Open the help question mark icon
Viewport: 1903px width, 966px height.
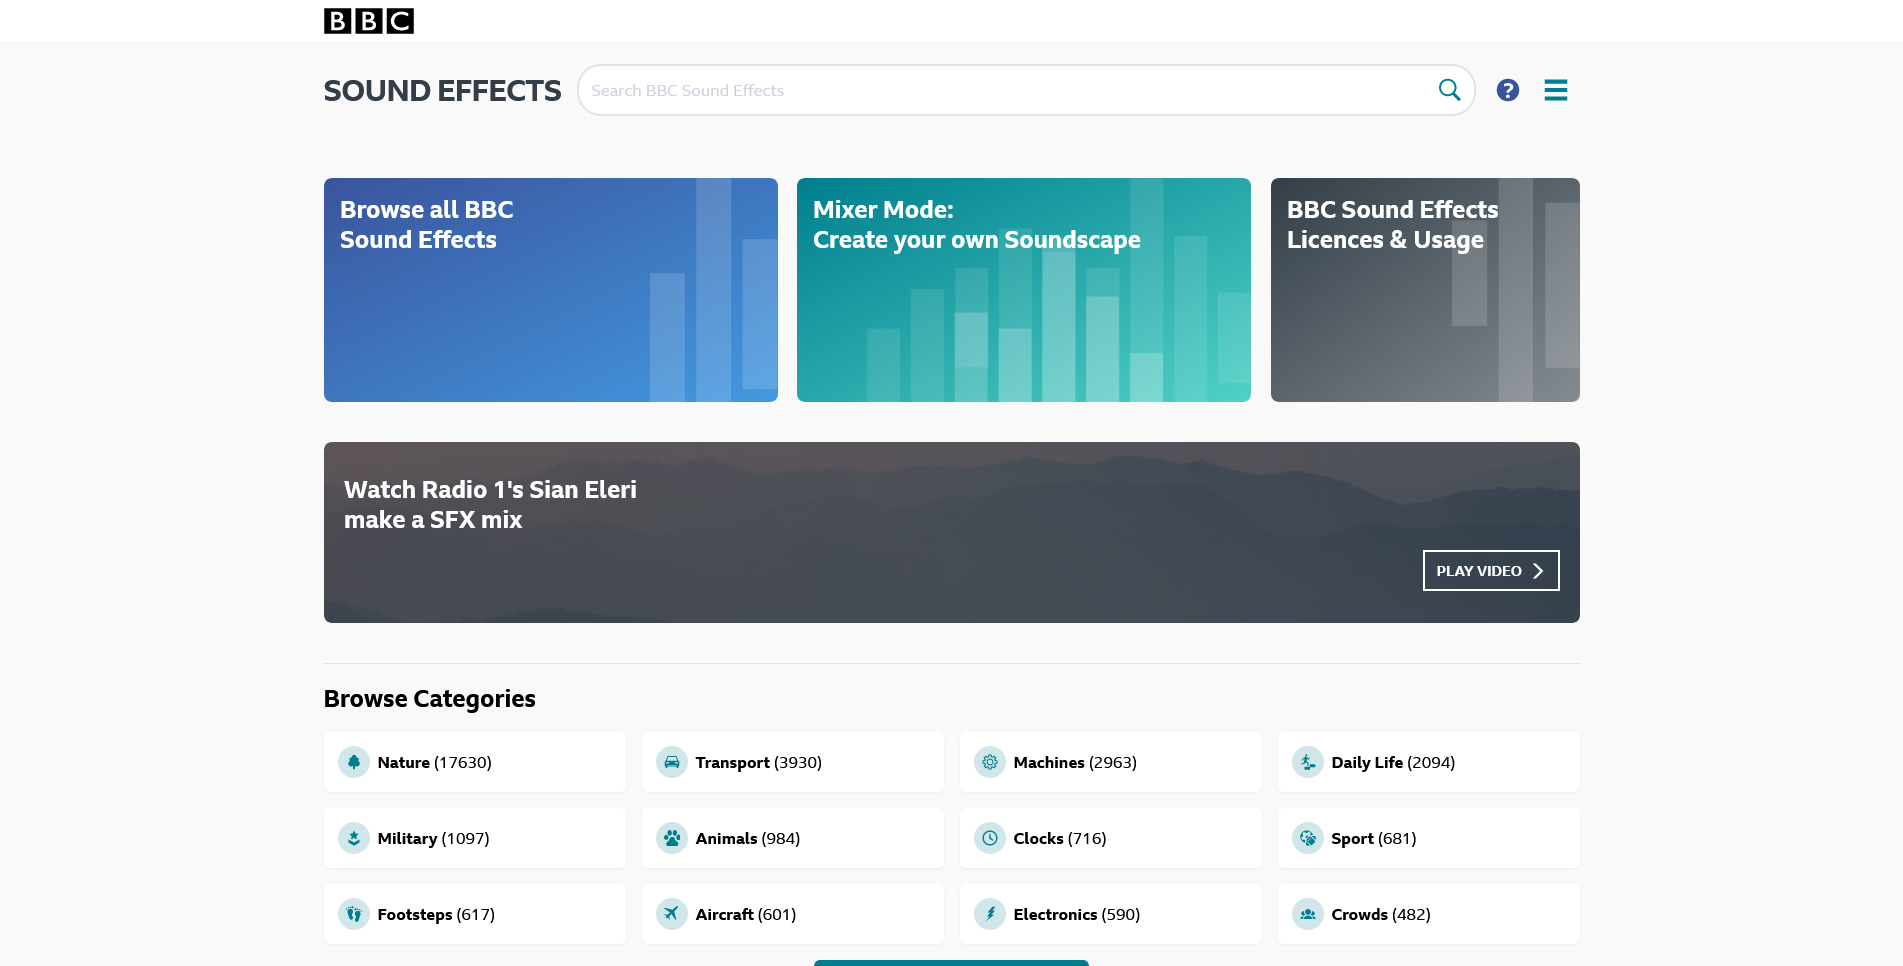point(1507,90)
